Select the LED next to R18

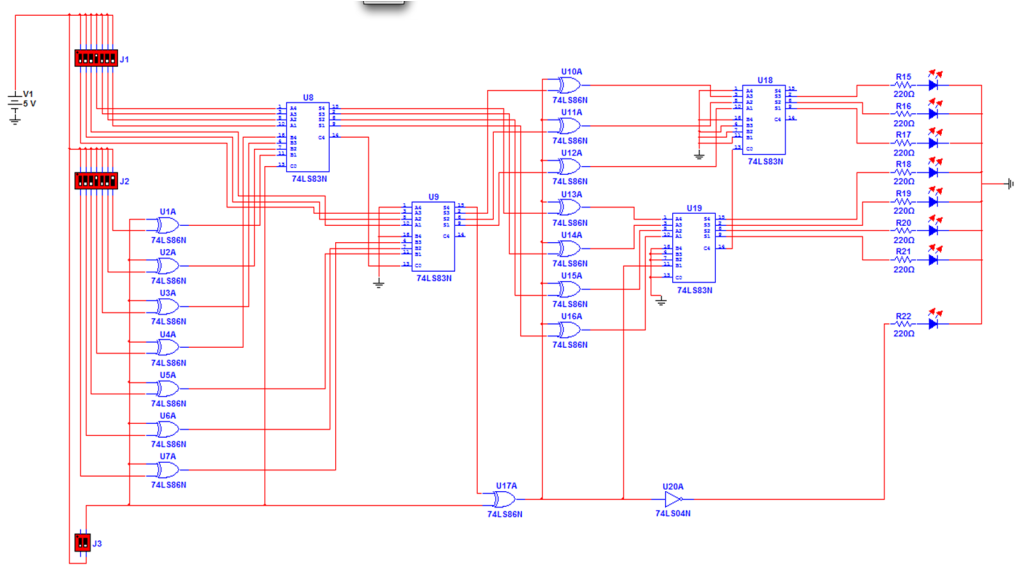tap(934, 168)
